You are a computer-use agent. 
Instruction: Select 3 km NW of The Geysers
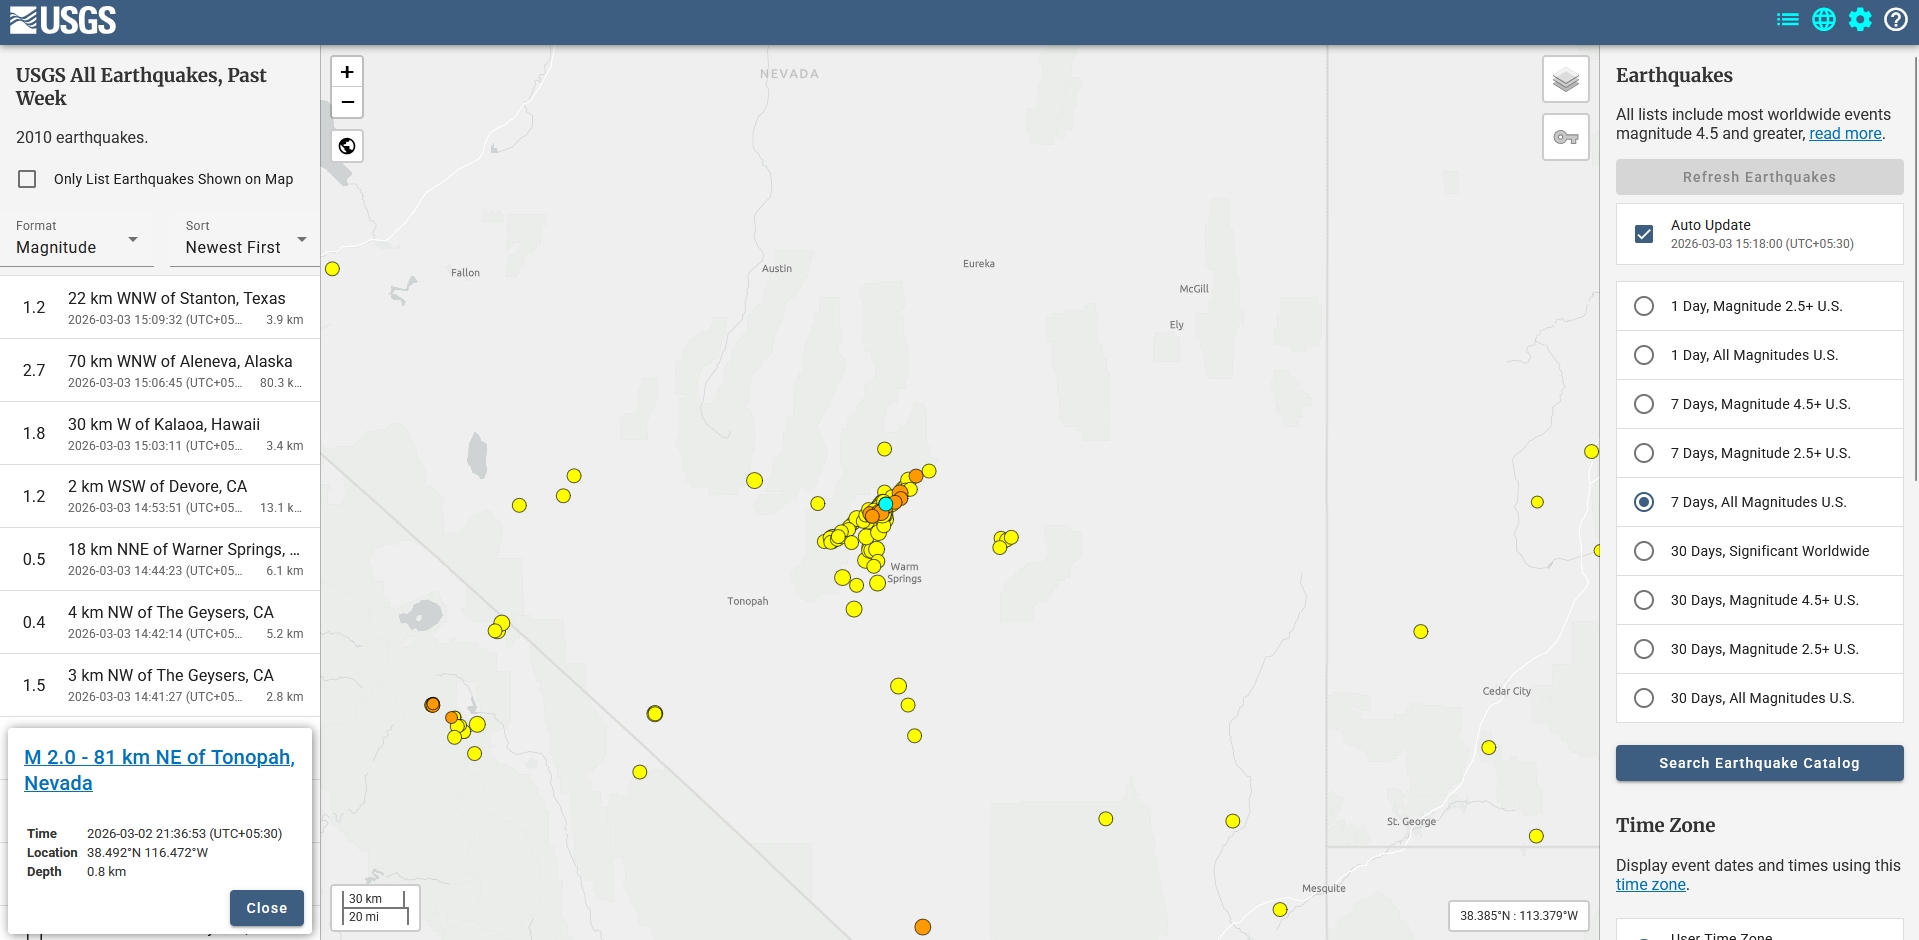pyautogui.click(x=160, y=685)
